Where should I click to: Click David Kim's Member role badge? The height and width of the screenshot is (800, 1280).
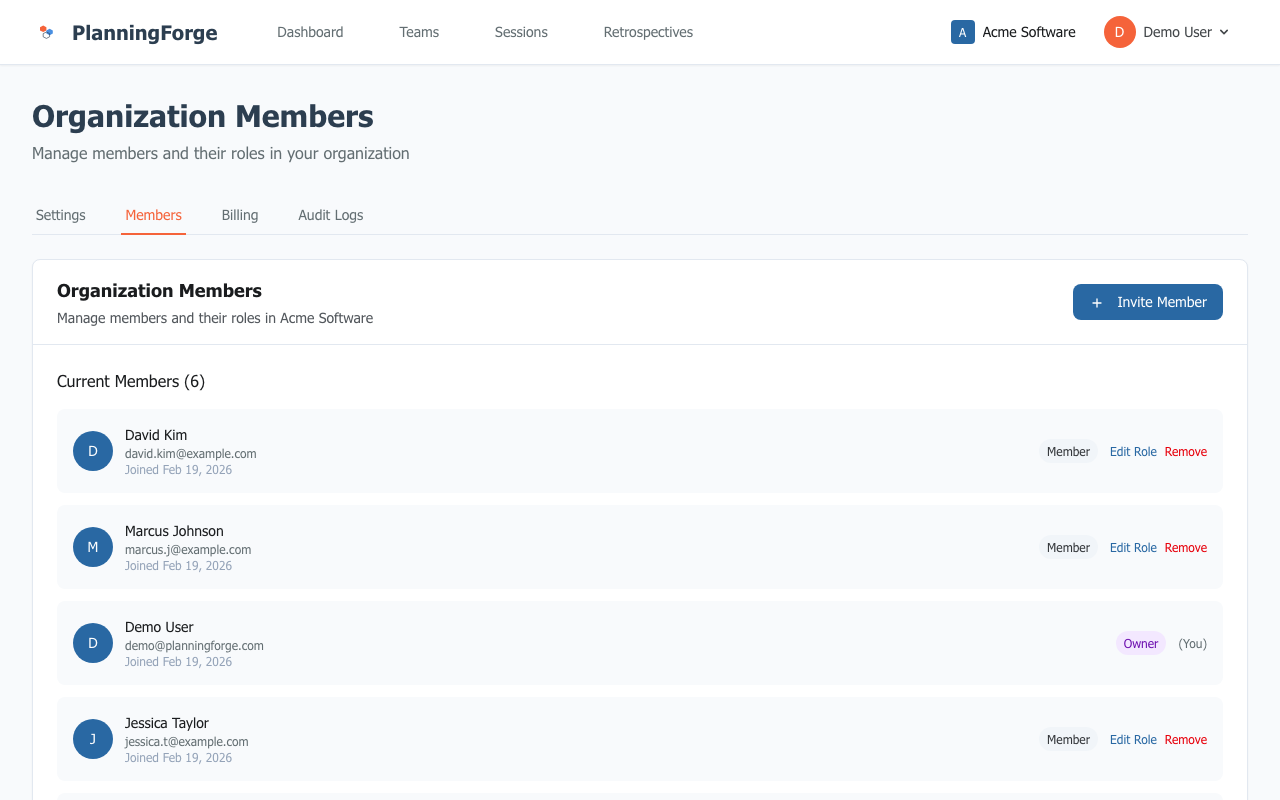[x=1068, y=451]
